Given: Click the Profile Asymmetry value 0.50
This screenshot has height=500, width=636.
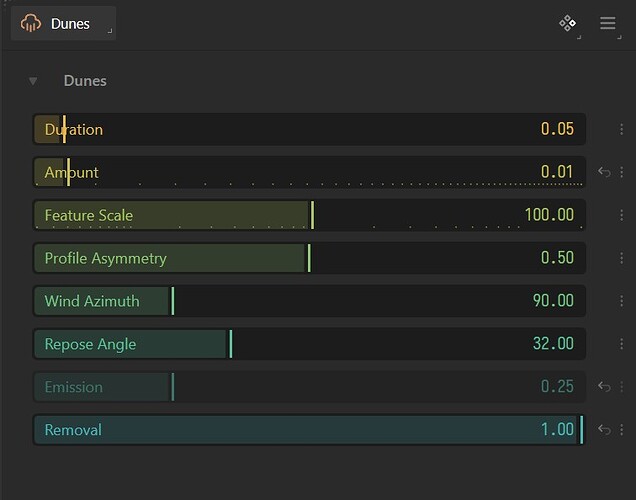Looking at the screenshot, I should click(x=557, y=258).
